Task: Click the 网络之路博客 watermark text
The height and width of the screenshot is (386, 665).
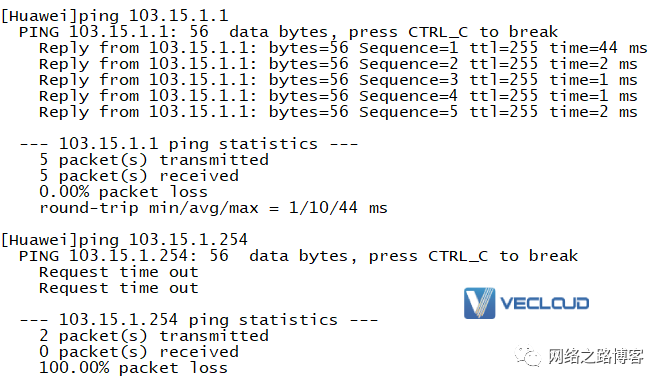Action: [596, 356]
